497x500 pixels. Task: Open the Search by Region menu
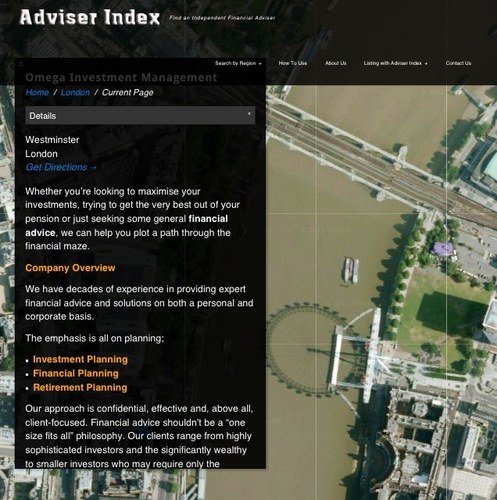coord(238,63)
